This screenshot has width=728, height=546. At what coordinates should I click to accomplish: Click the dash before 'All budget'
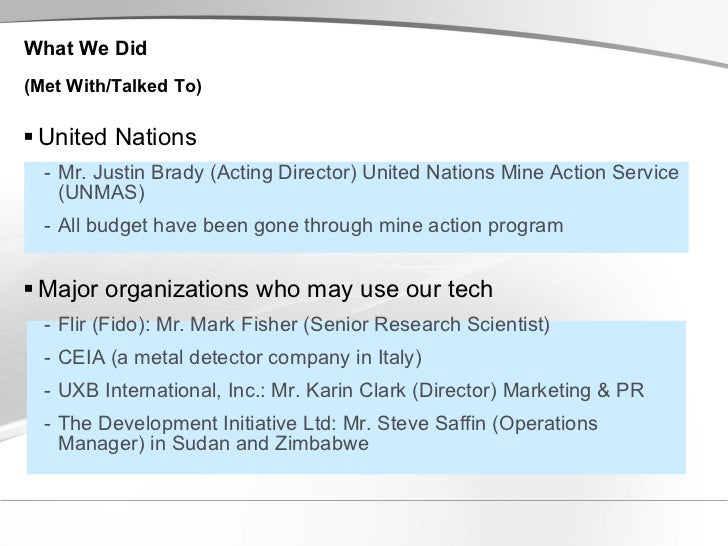point(48,226)
